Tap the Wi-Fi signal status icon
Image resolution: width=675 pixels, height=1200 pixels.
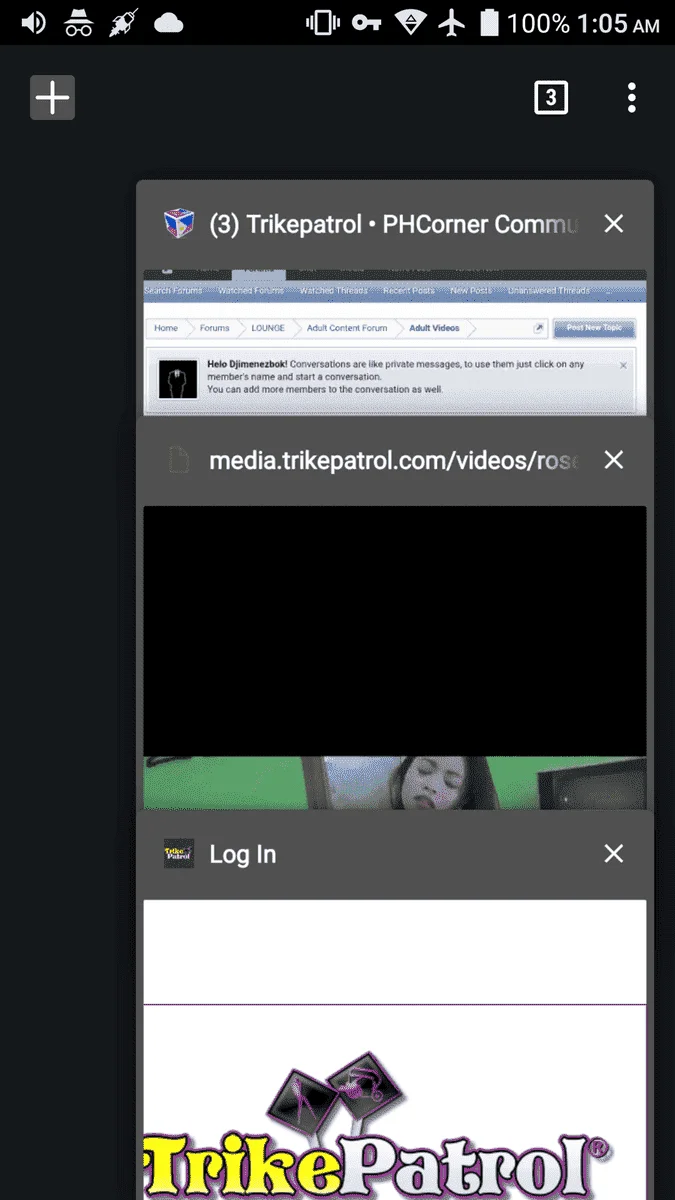click(409, 22)
